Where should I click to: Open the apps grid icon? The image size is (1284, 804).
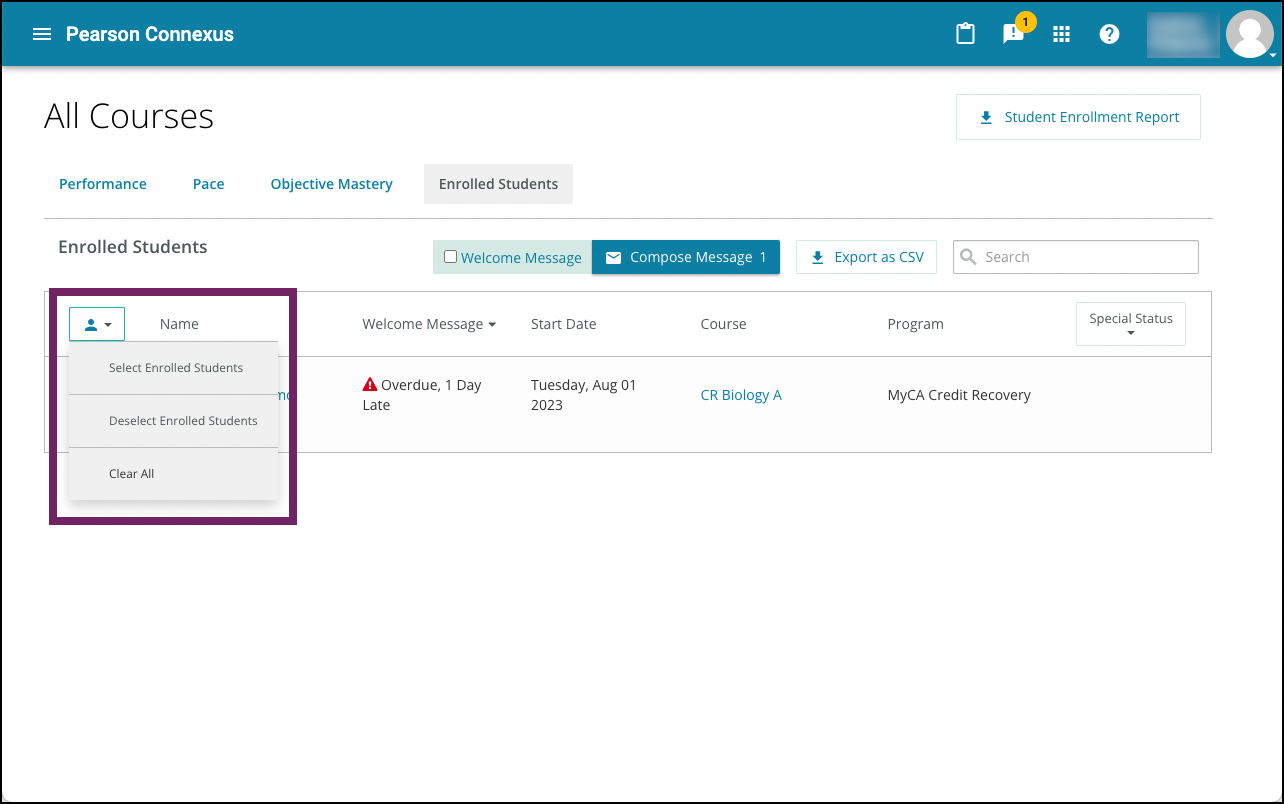point(1062,34)
